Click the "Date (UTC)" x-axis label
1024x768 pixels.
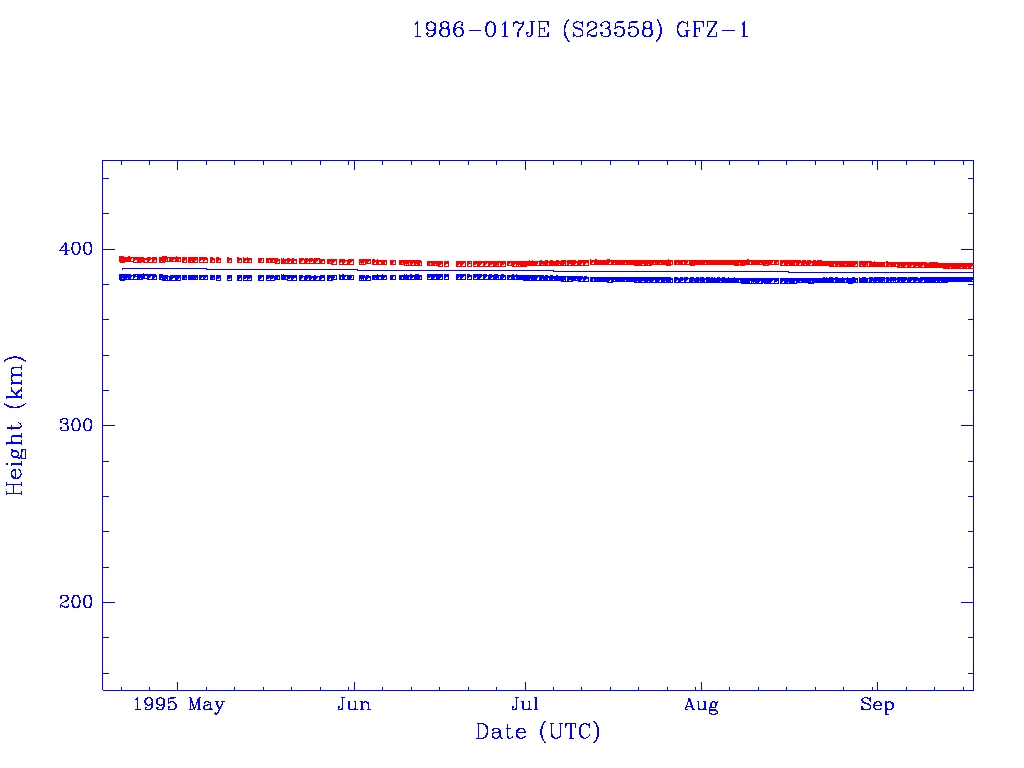coord(538,732)
